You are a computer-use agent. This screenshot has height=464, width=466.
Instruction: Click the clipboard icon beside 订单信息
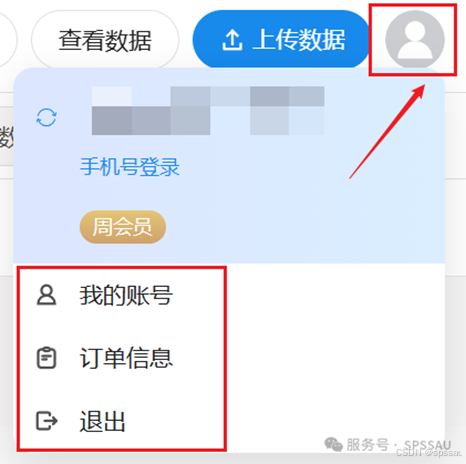[46, 358]
